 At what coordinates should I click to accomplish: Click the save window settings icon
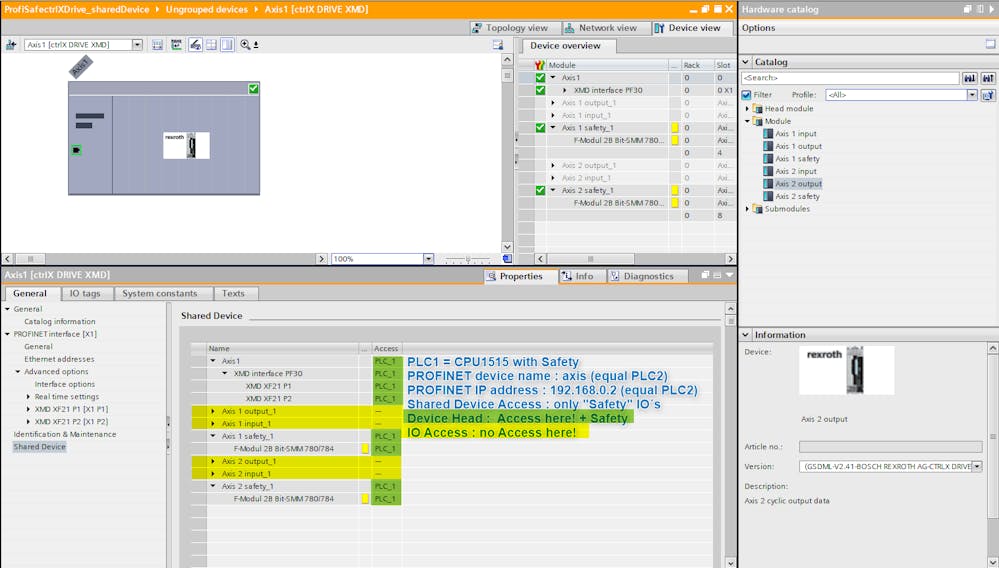[498, 45]
